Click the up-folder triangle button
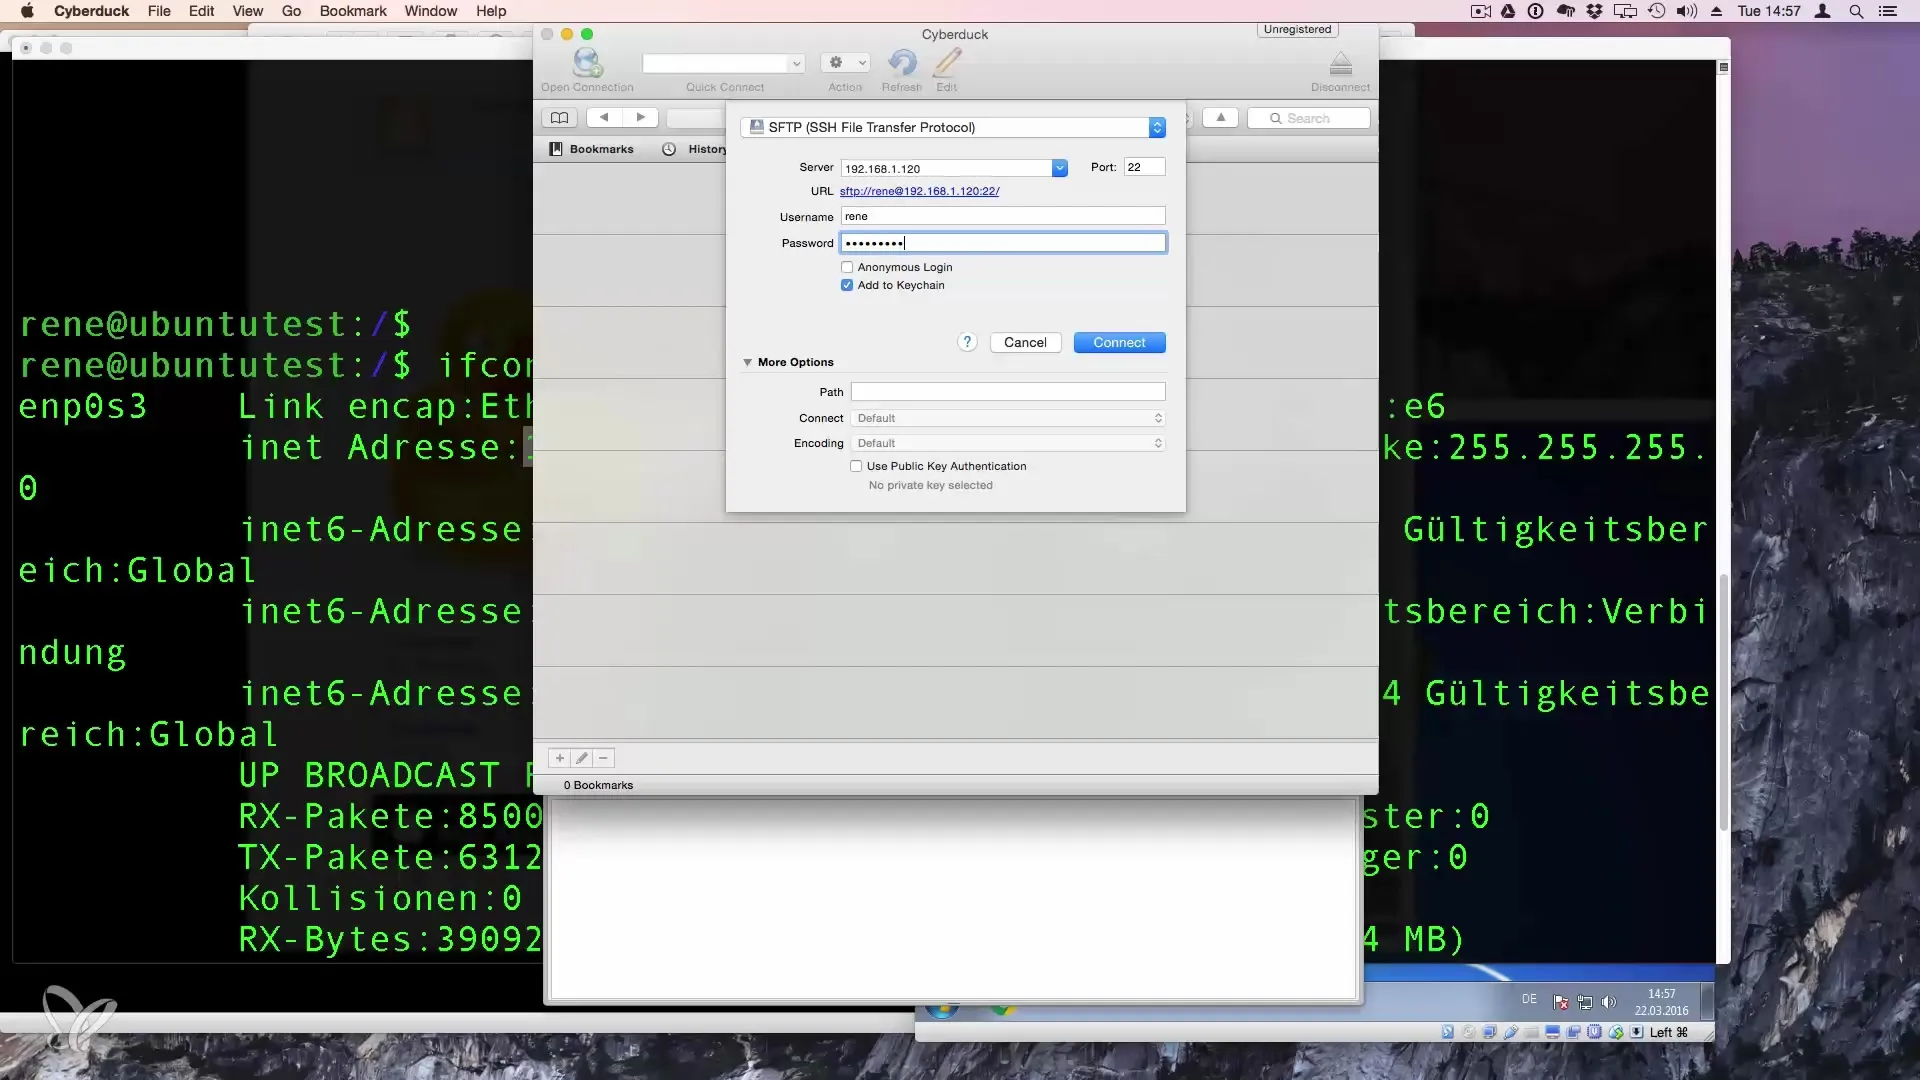This screenshot has height=1080, width=1920. 1220,118
